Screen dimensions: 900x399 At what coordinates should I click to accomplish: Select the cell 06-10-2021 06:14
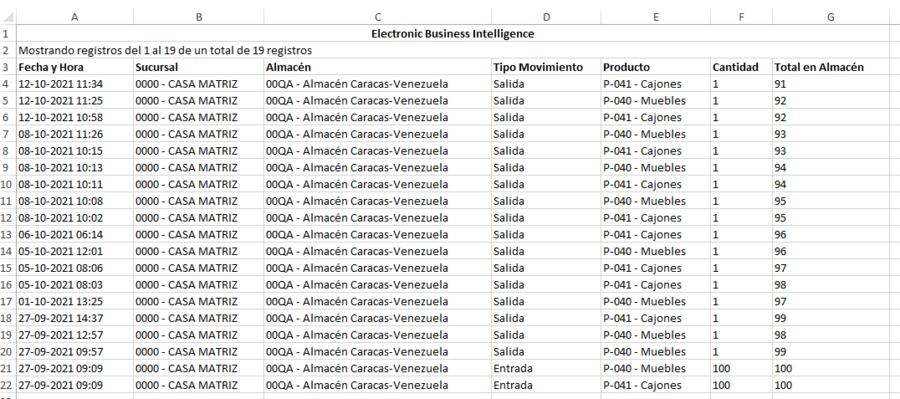[75, 234]
